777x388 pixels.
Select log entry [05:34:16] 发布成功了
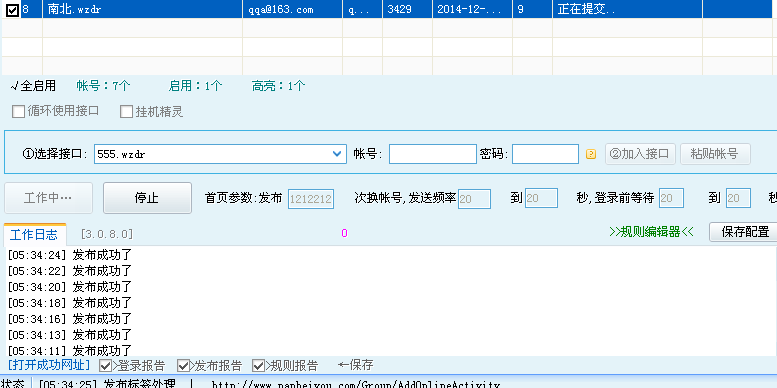tap(69, 319)
